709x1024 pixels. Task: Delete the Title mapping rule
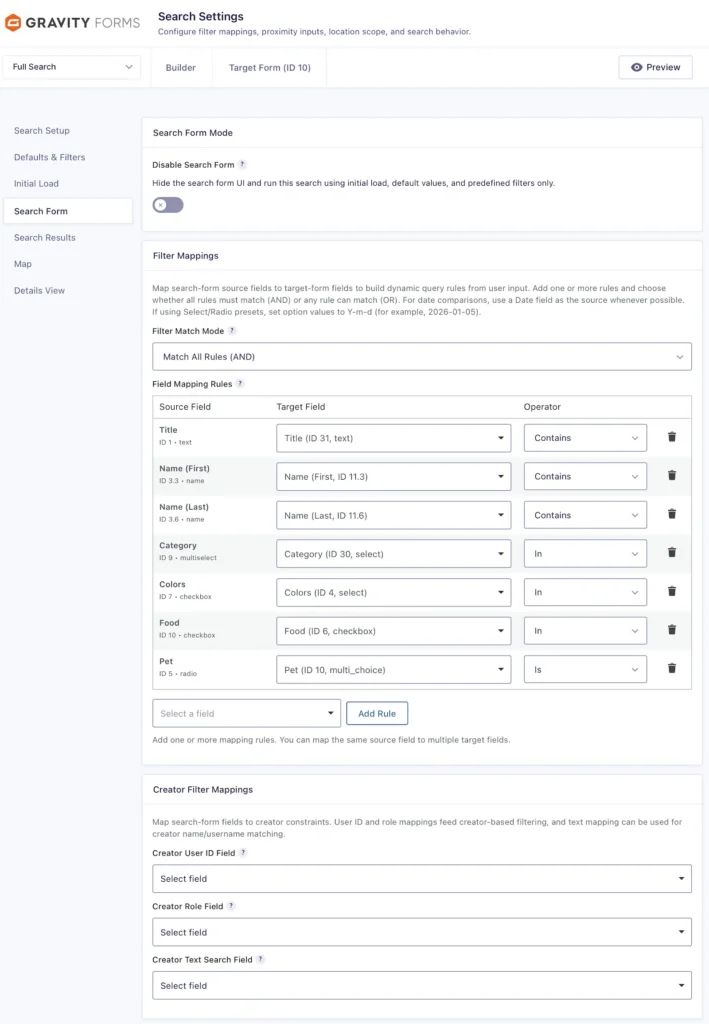click(672, 437)
